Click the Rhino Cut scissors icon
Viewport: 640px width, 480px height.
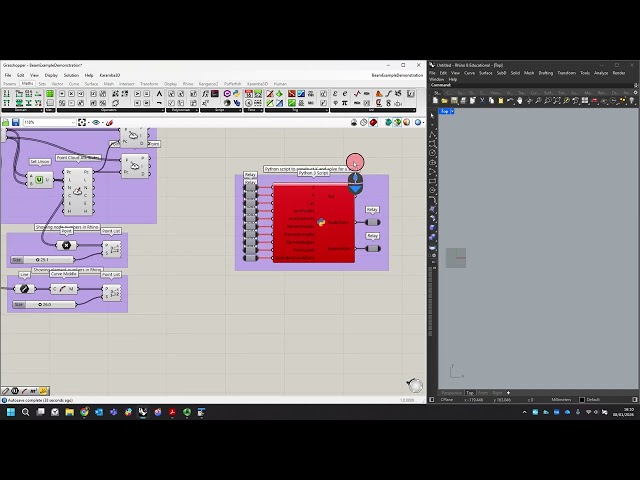tap(482, 100)
